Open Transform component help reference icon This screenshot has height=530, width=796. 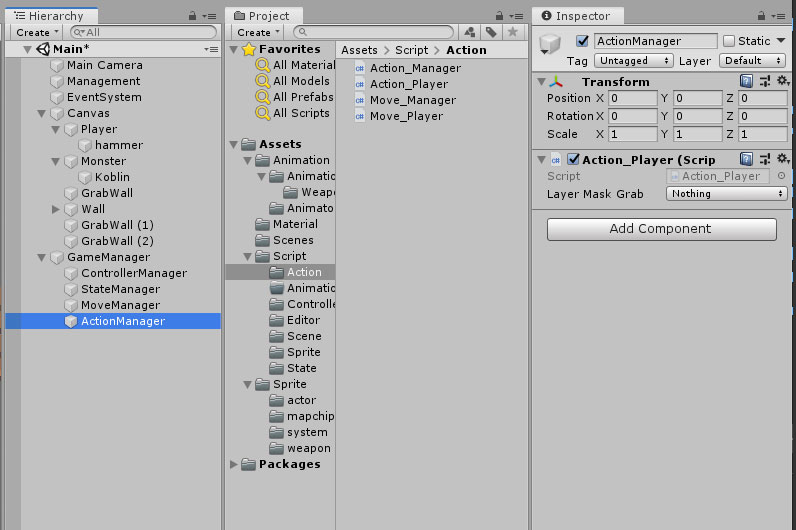[746, 82]
